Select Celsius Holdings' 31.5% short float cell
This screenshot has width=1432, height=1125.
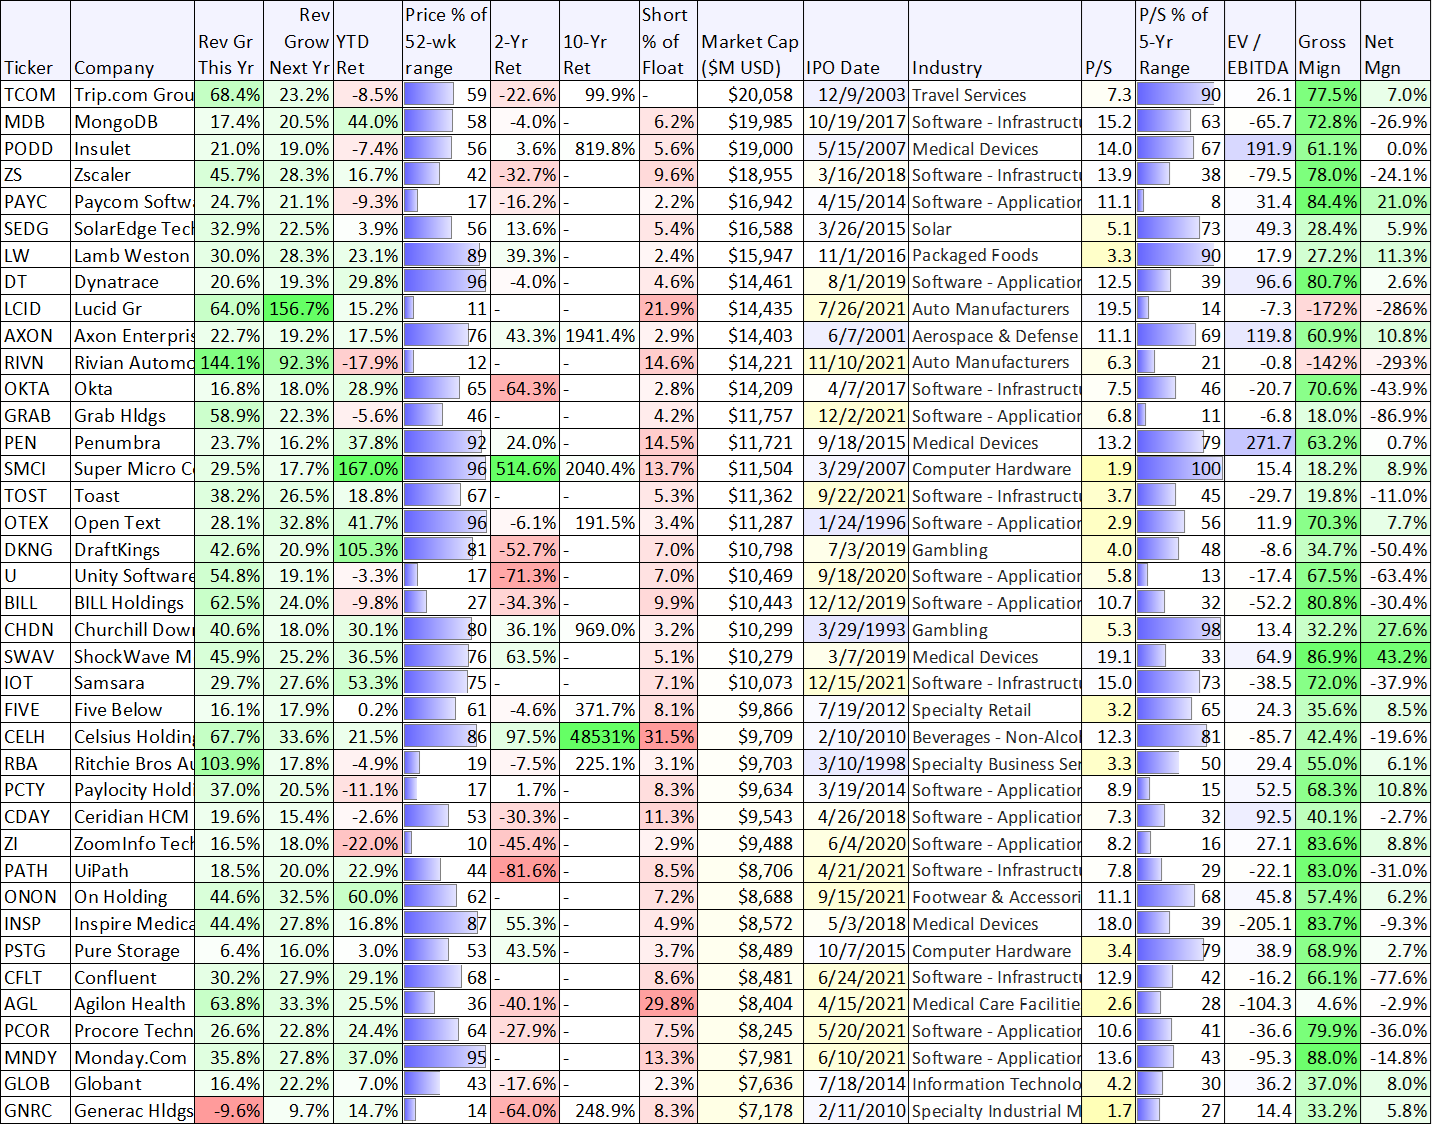(668, 736)
